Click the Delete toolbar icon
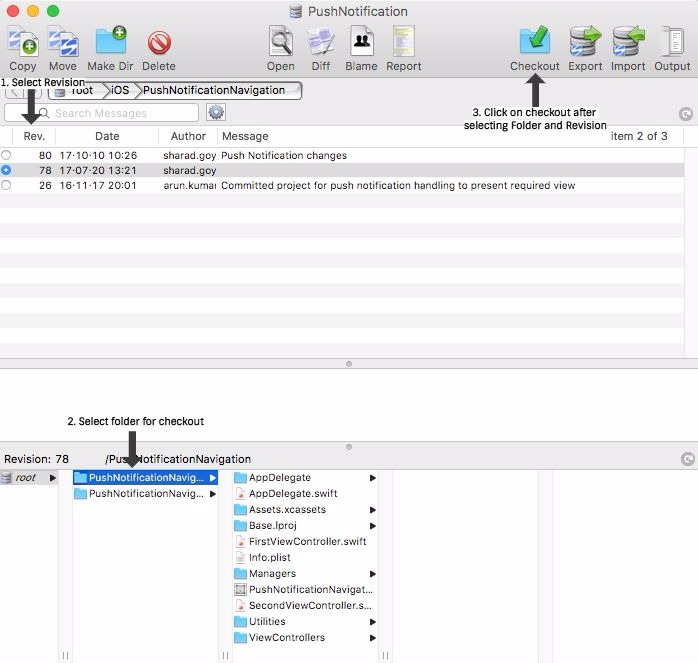Image resolution: width=698 pixels, height=663 pixels. click(x=159, y=42)
